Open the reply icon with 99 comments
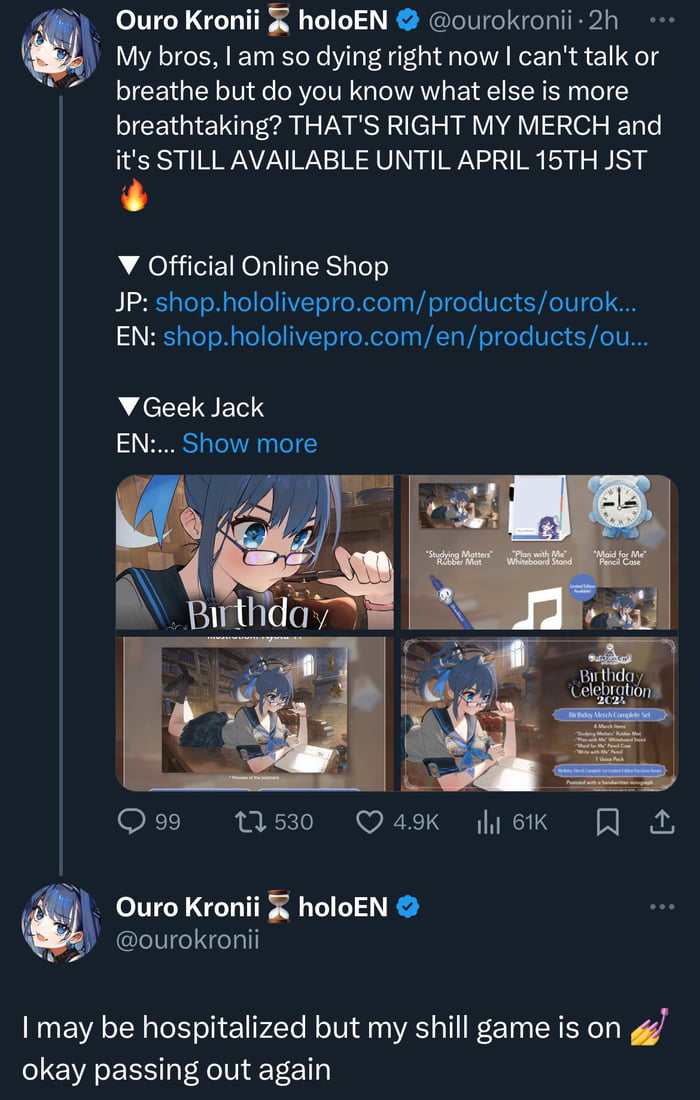The image size is (700, 1100). [133, 821]
